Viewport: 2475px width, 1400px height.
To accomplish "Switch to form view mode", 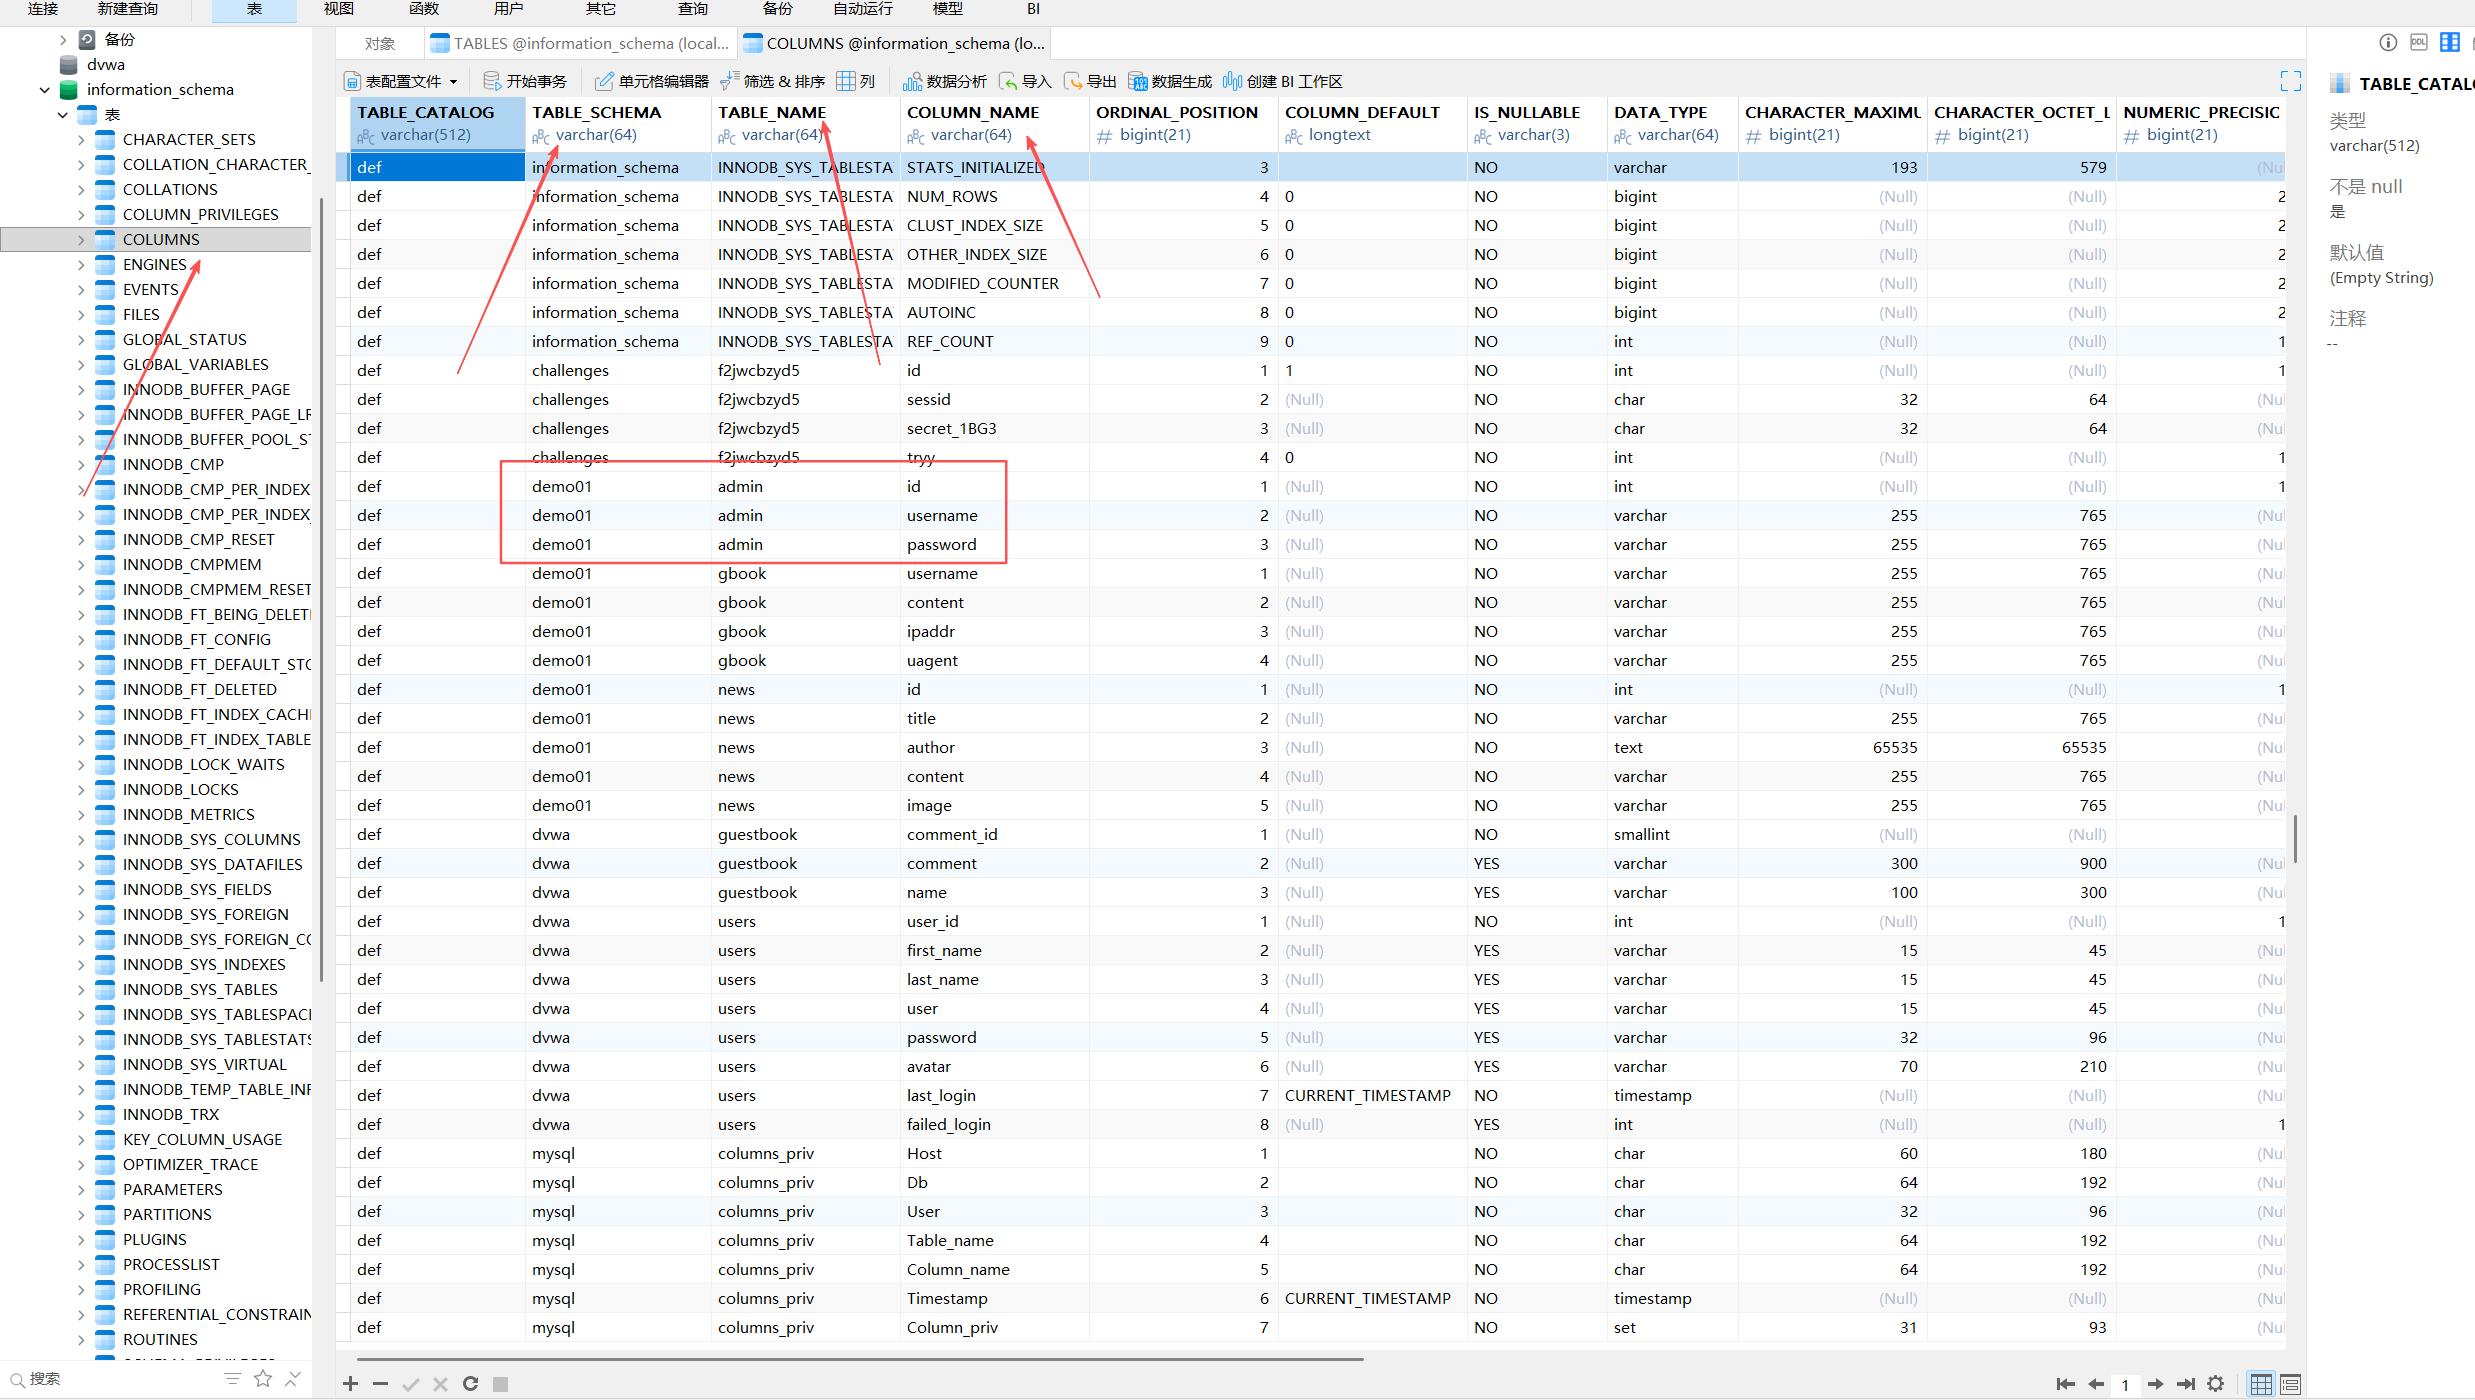I will point(2291,1384).
